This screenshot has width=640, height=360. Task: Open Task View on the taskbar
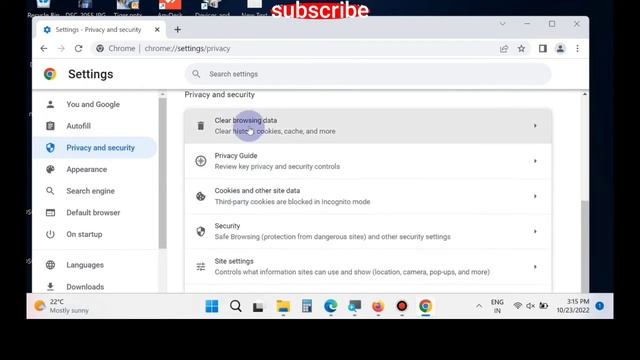pyautogui.click(x=258, y=307)
